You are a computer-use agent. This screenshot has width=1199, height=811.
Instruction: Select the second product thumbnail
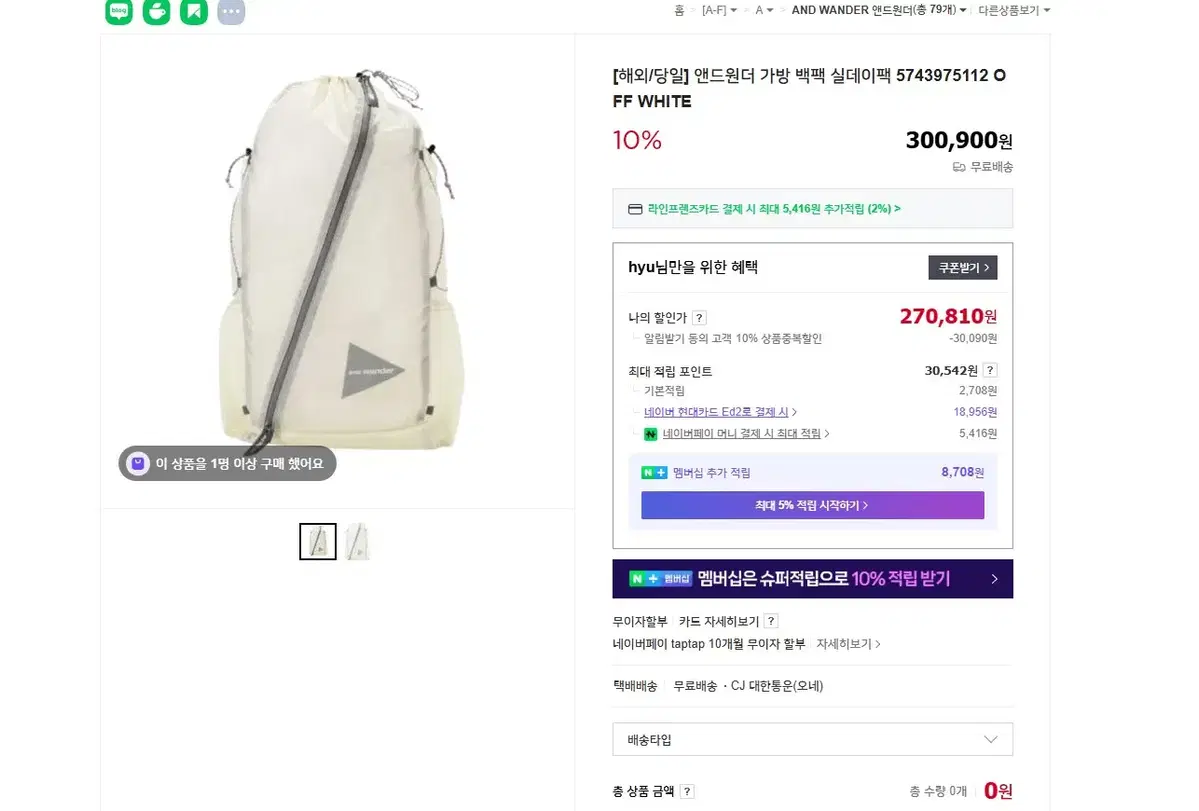357,540
